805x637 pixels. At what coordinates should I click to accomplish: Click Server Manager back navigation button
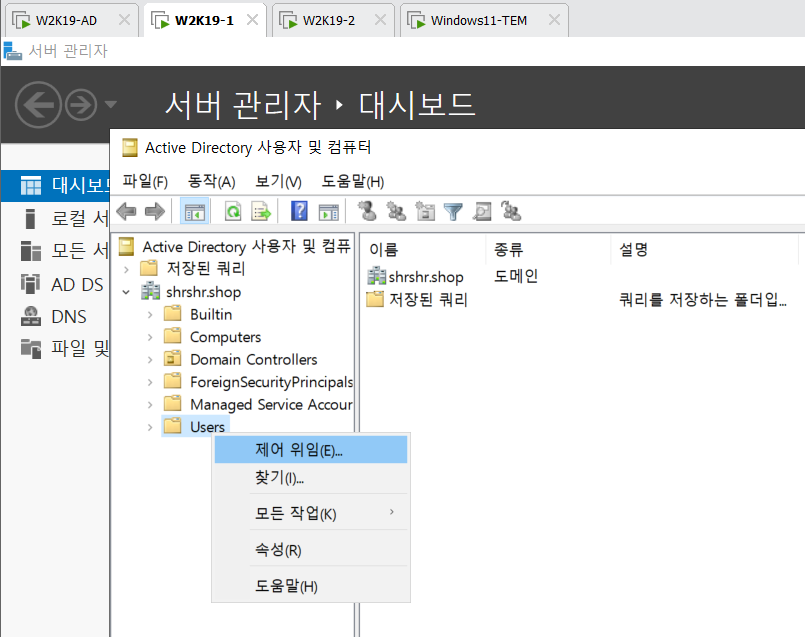pos(39,105)
